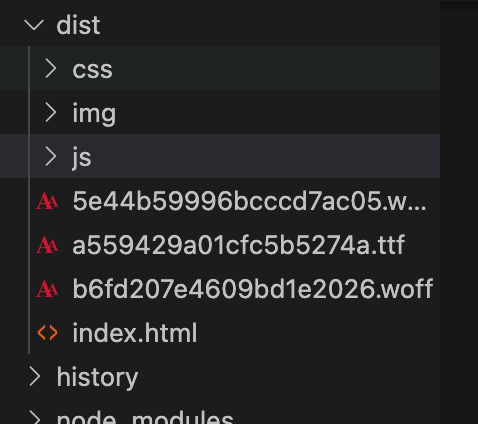Open the file 5e44b59996bcccd7ac05.w...
The width and height of the screenshot is (478, 424).
point(249,201)
